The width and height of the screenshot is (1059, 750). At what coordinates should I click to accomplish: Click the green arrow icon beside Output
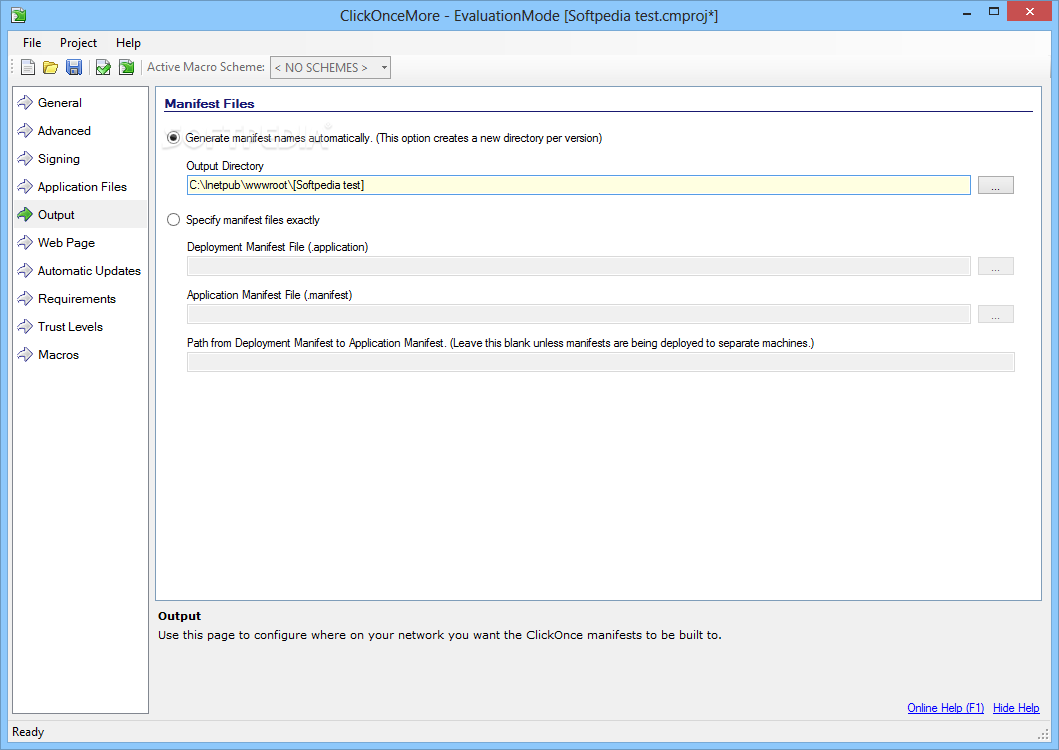pyautogui.click(x=25, y=215)
